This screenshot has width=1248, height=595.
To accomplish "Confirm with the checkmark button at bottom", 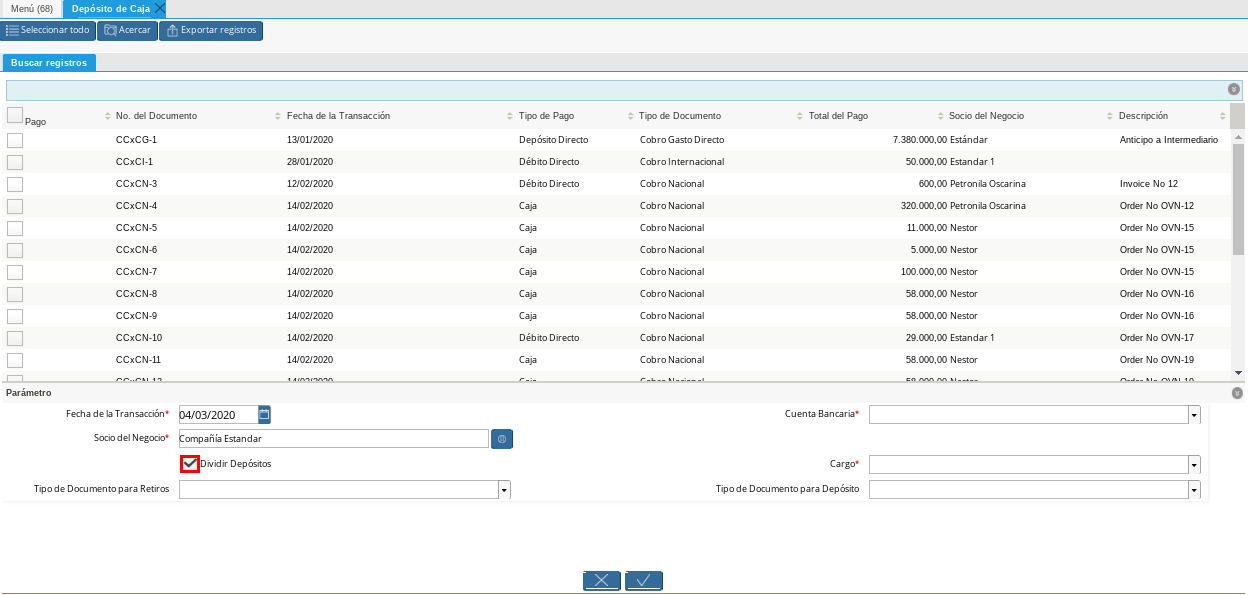I will (x=644, y=581).
